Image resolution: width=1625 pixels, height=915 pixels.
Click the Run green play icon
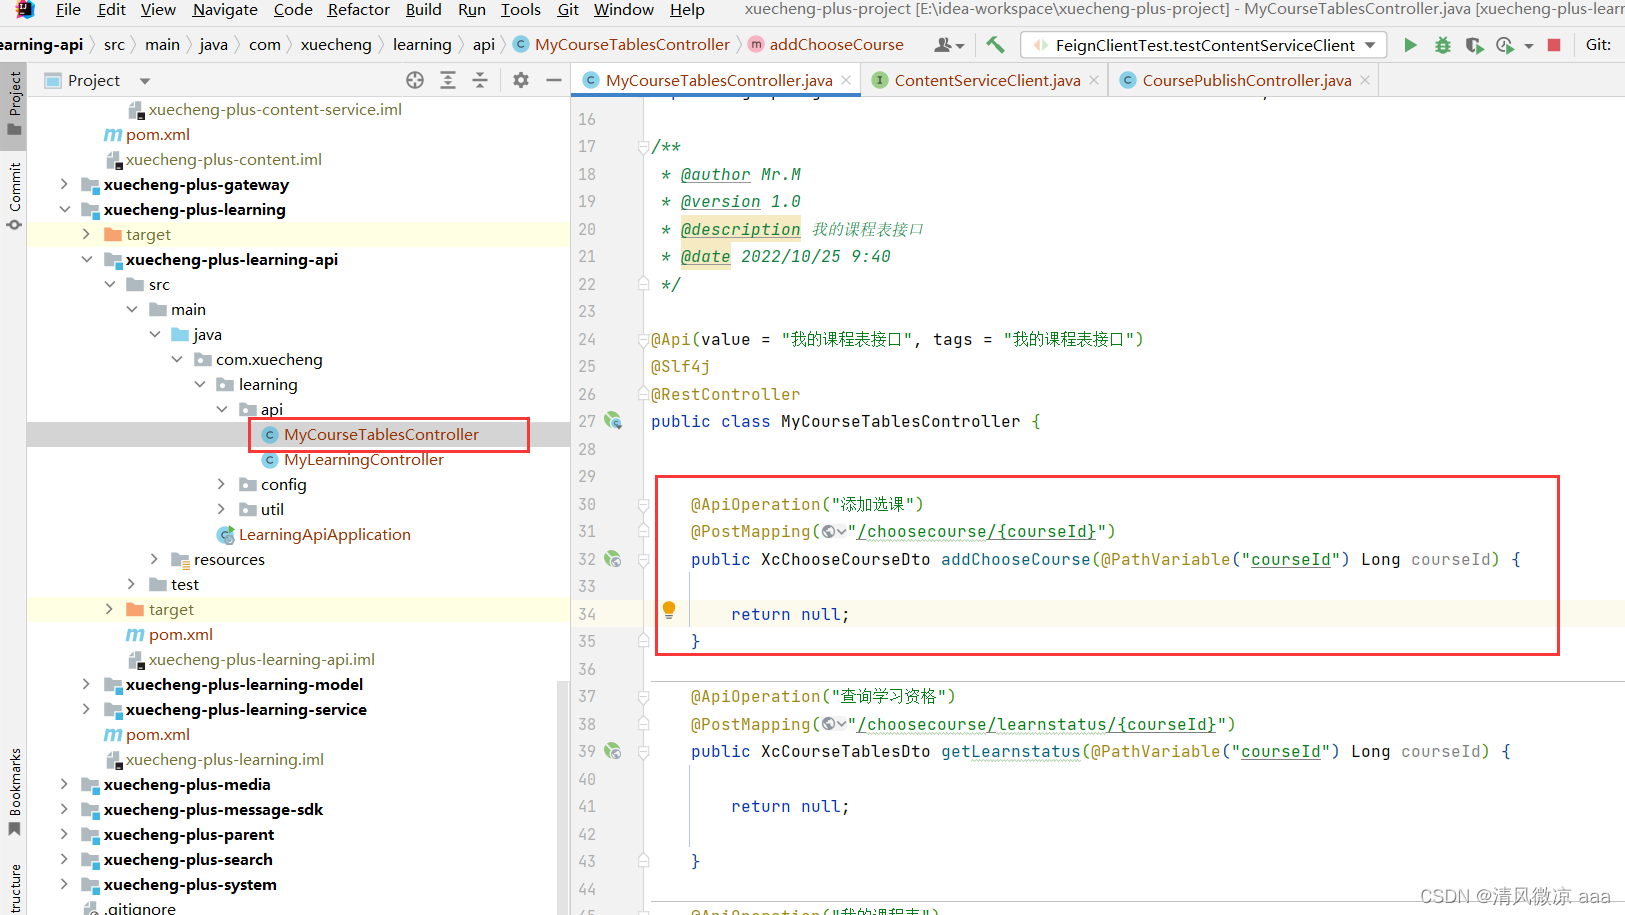click(x=1410, y=45)
